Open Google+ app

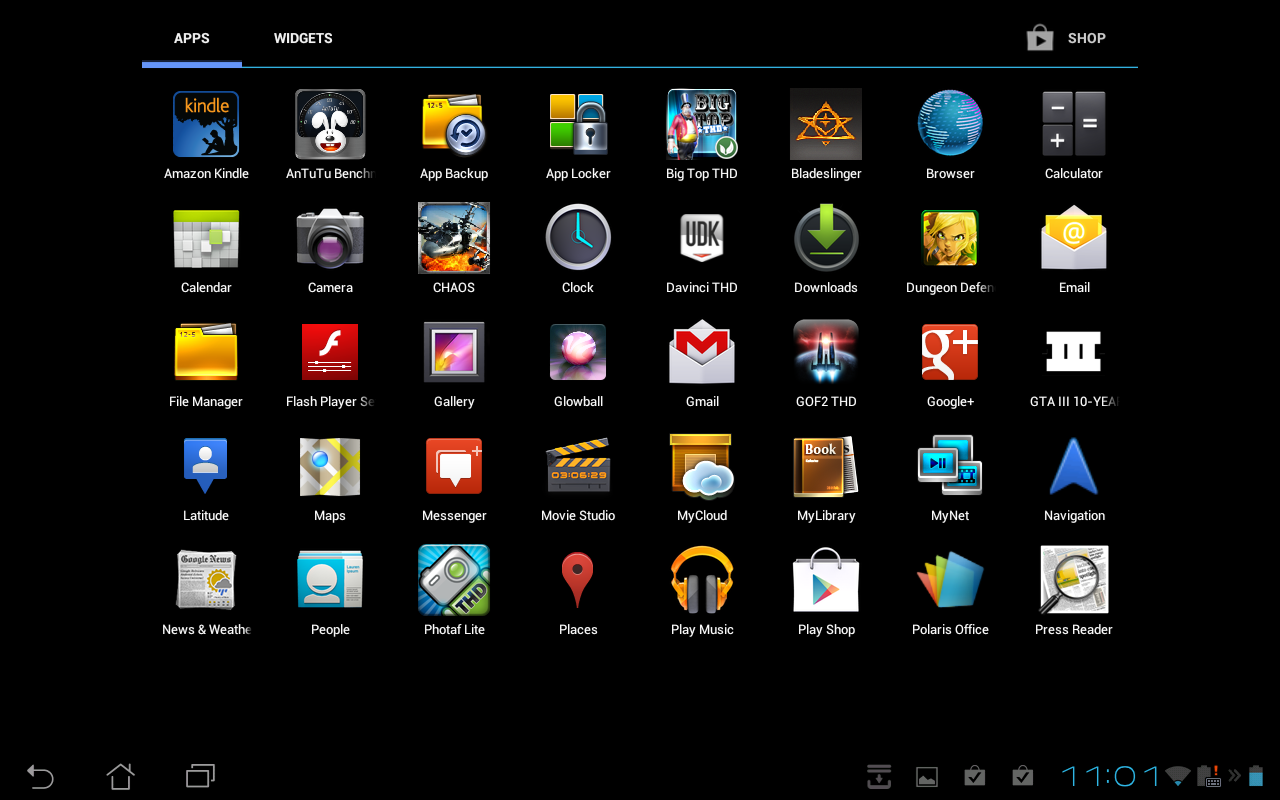click(x=950, y=352)
